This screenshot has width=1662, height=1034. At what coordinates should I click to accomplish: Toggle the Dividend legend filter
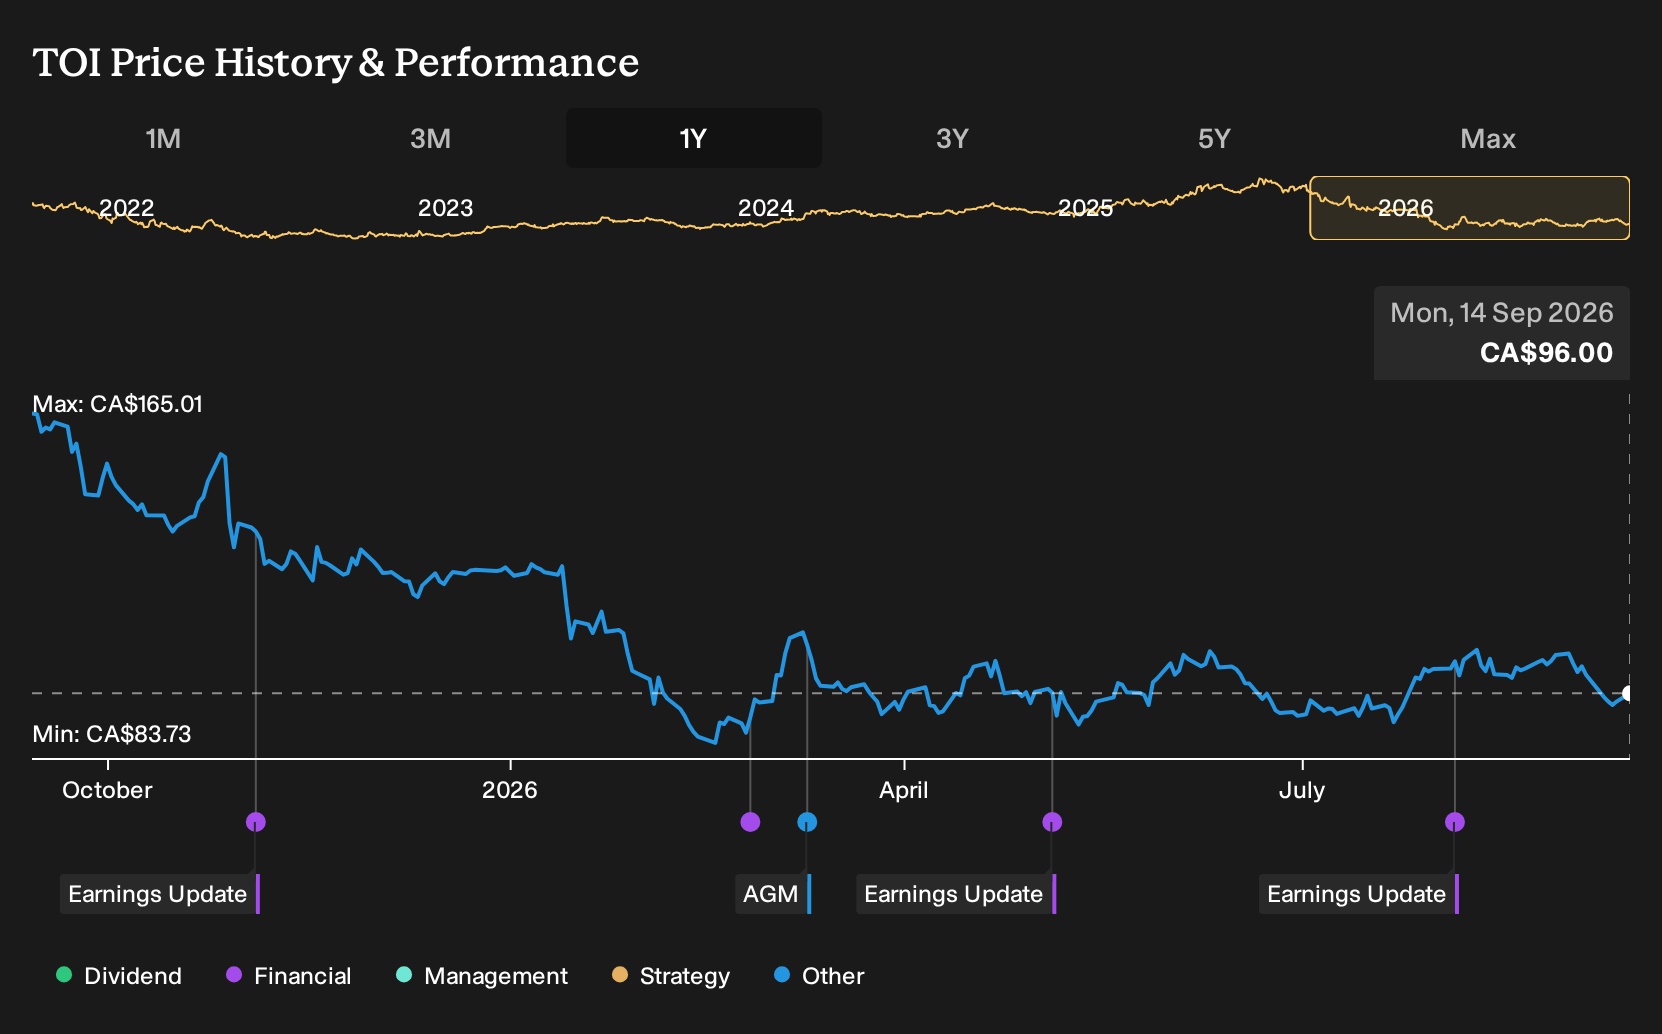119,976
